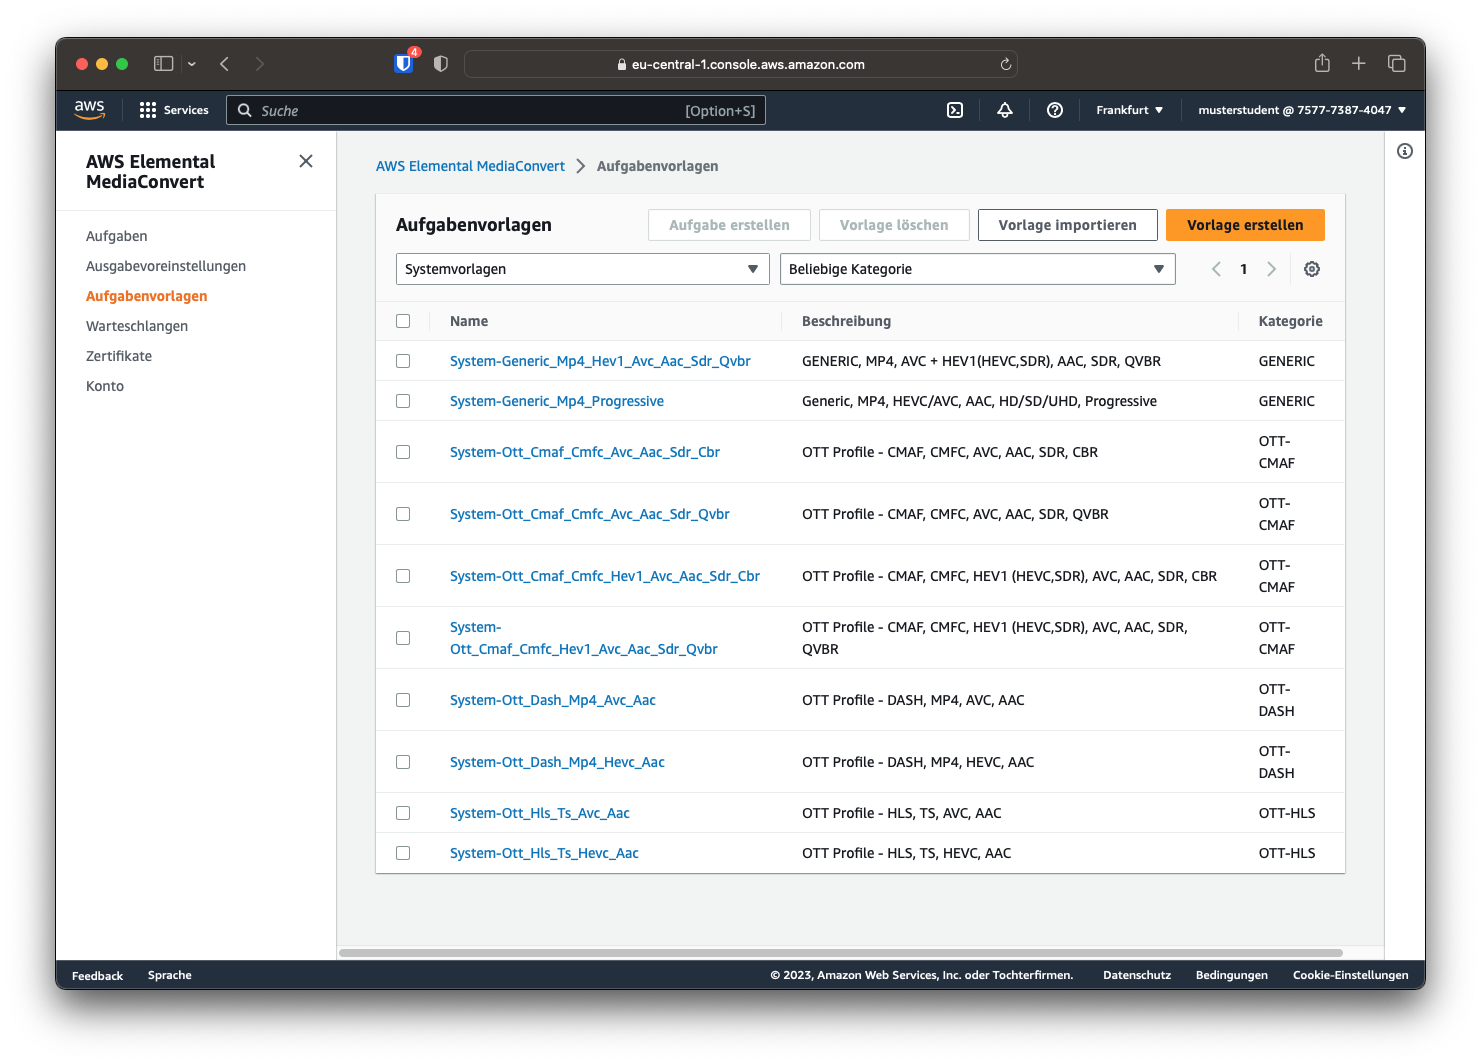Open the AWS Elemental MediaConvert breadcrumb link
This screenshot has height=1063, width=1481.
(x=470, y=166)
